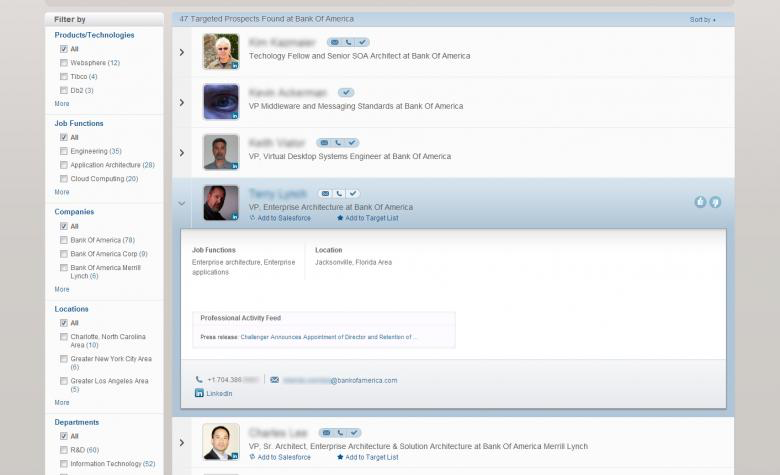Click email icon for VP, Sr. Architect prospect
The height and width of the screenshot is (475, 780).
[326, 433]
